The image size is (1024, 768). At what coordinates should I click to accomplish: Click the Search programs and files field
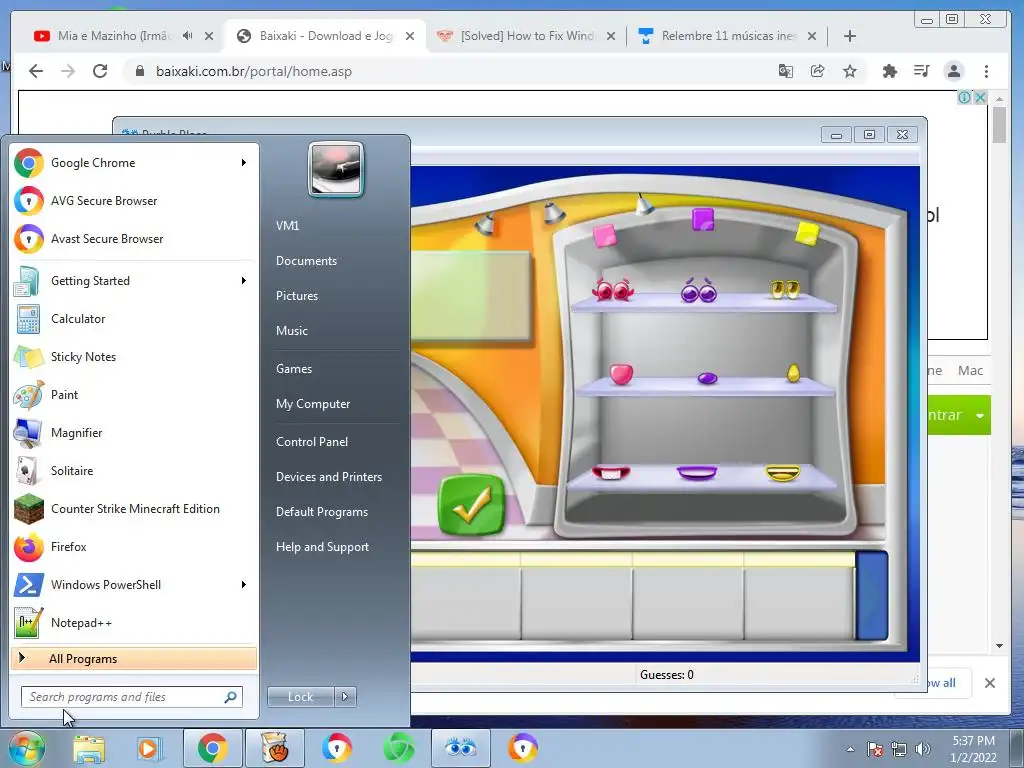pyautogui.click(x=132, y=697)
